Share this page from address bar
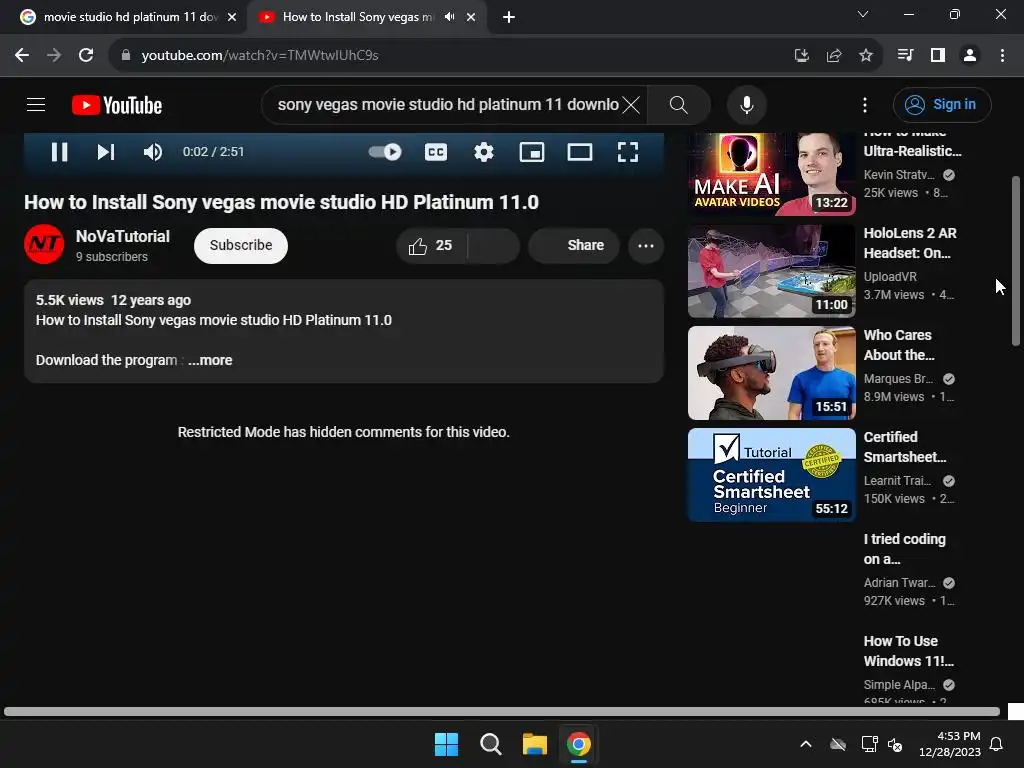 pyautogui.click(x=834, y=56)
